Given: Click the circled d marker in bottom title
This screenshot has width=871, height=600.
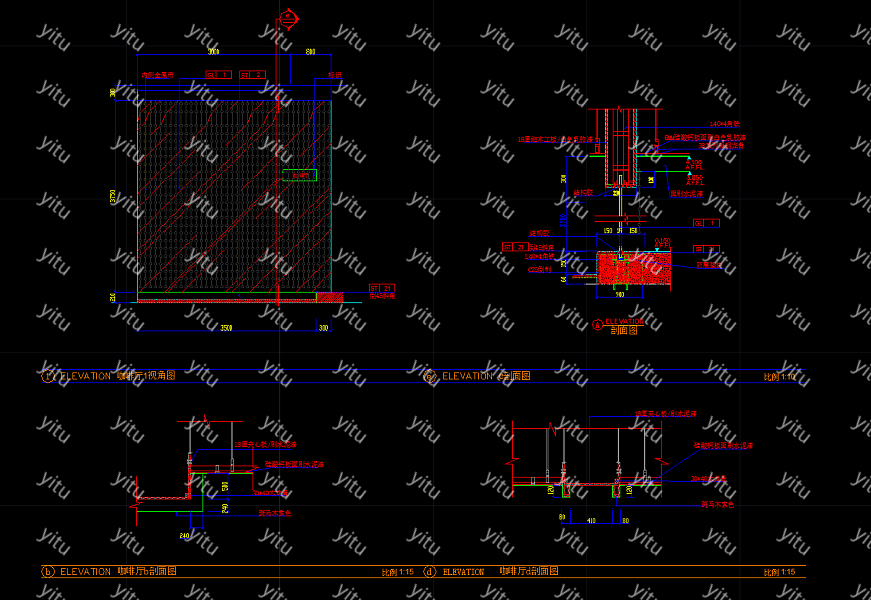Looking at the screenshot, I should pos(429,572).
